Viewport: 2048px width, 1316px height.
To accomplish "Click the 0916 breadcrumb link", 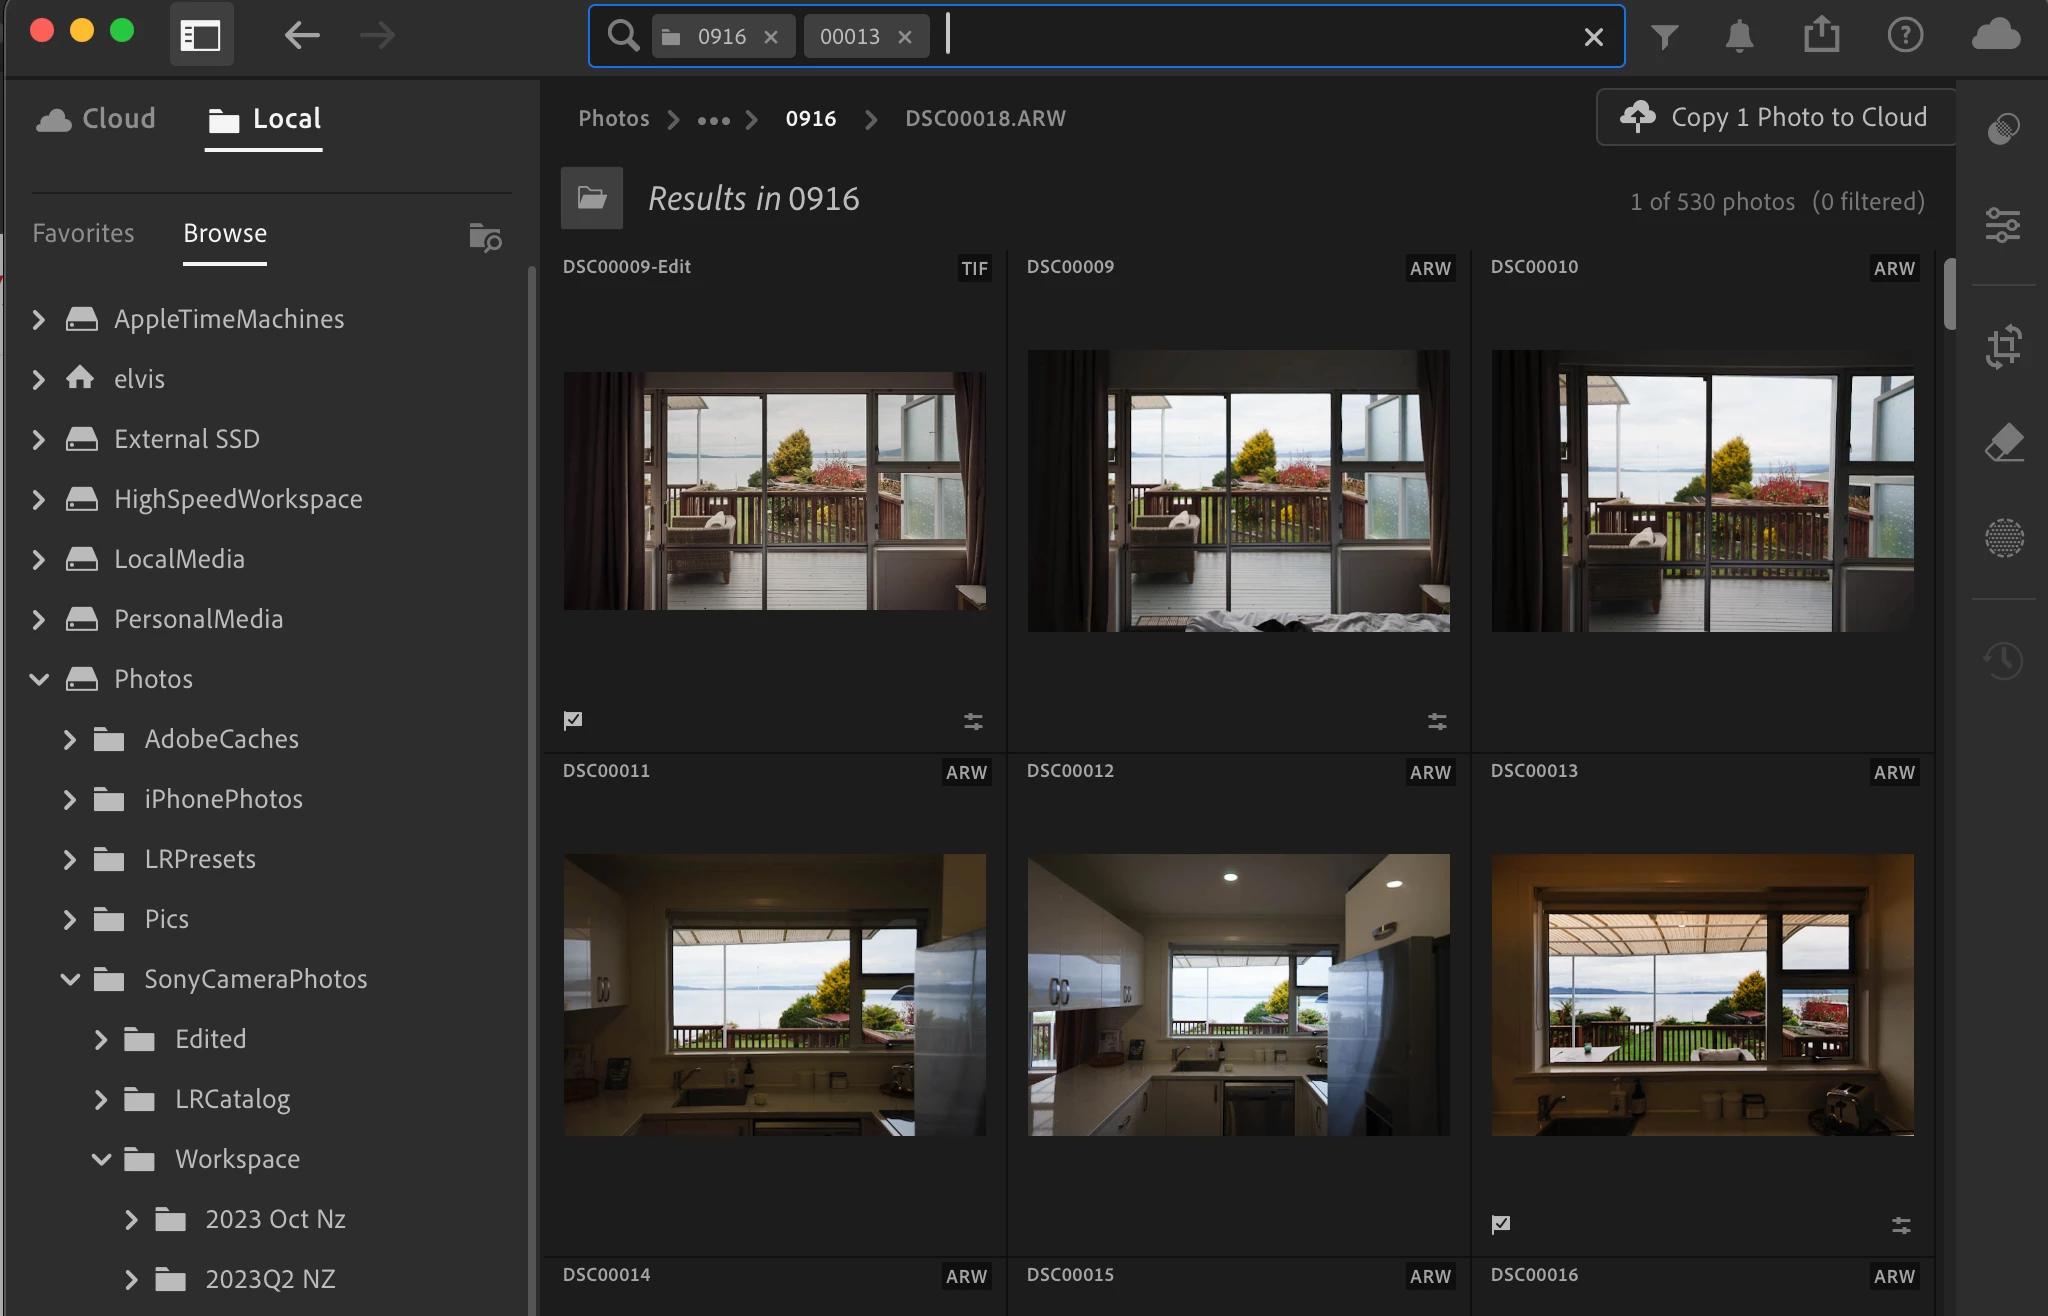I will click(810, 119).
